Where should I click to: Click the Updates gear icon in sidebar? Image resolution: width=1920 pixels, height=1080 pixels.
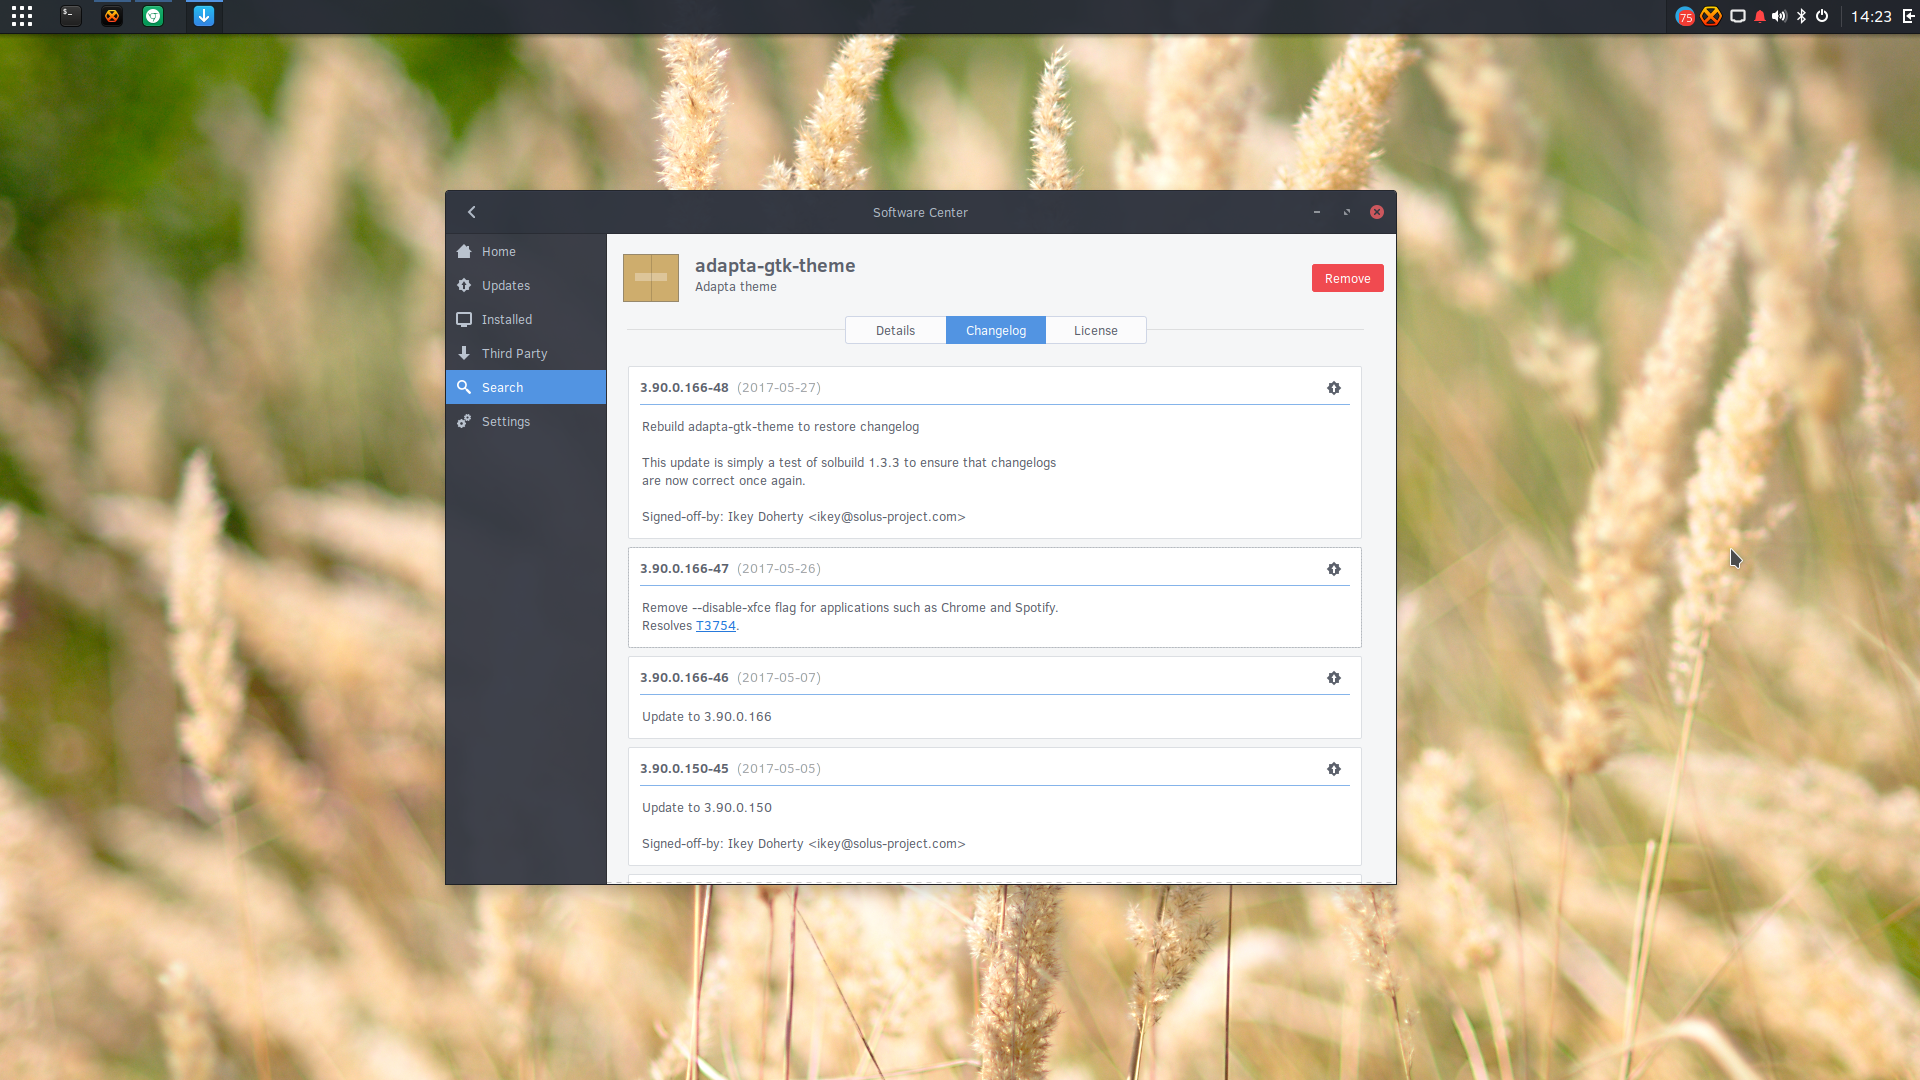(x=464, y=286)
